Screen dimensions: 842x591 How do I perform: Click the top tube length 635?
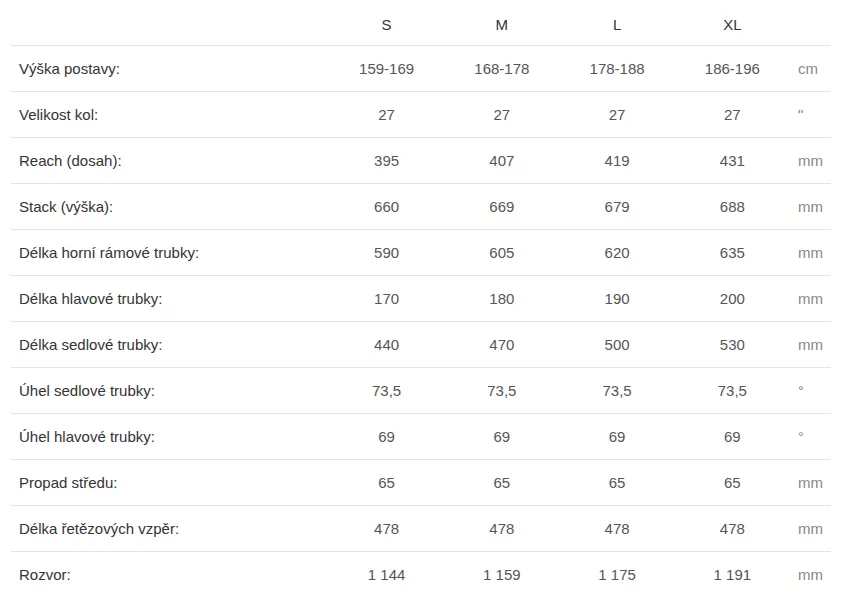tap(732, 253)
